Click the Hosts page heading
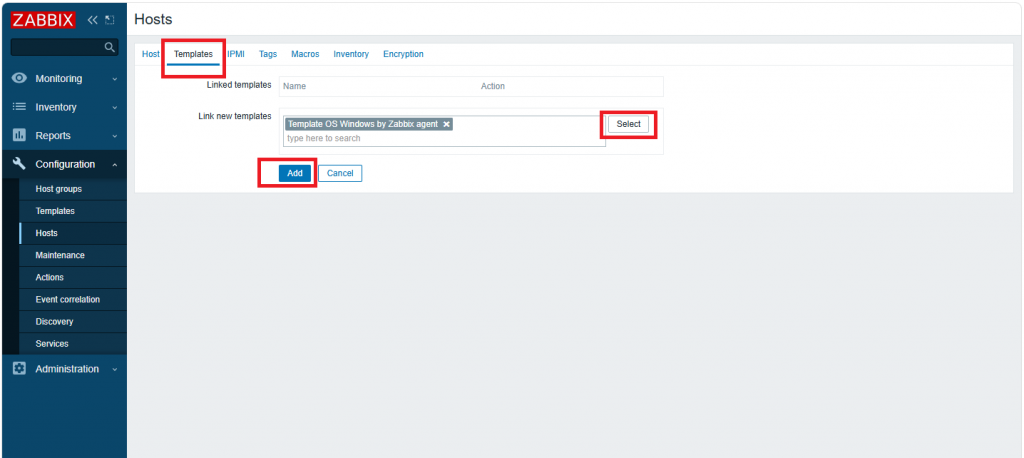This screenshot has width=1024, height=458. pos(153,20)
